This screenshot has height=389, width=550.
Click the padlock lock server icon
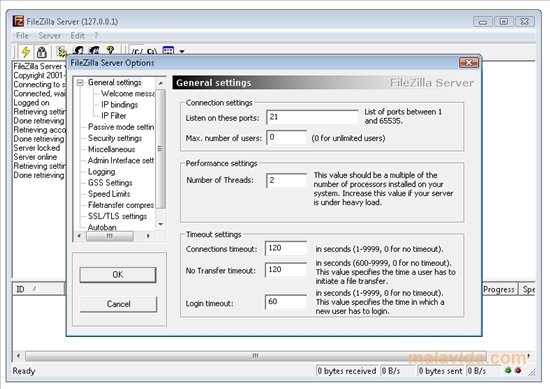[42, 52]
